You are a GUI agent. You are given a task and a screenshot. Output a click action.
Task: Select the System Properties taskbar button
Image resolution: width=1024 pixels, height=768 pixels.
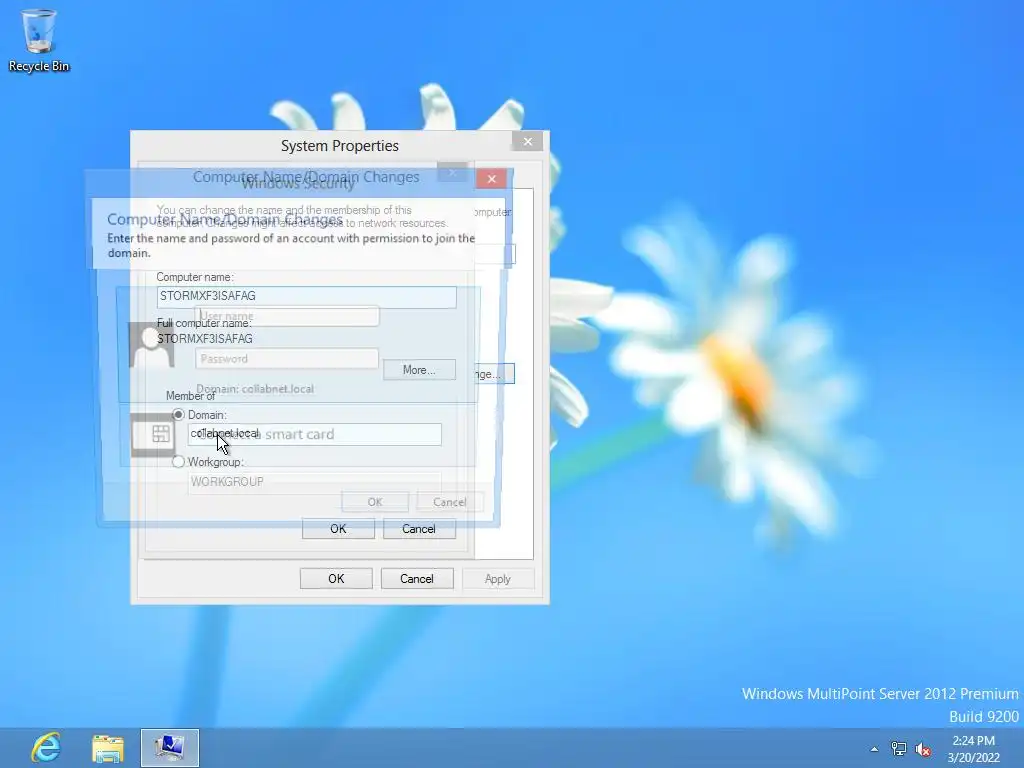(170, 748)
